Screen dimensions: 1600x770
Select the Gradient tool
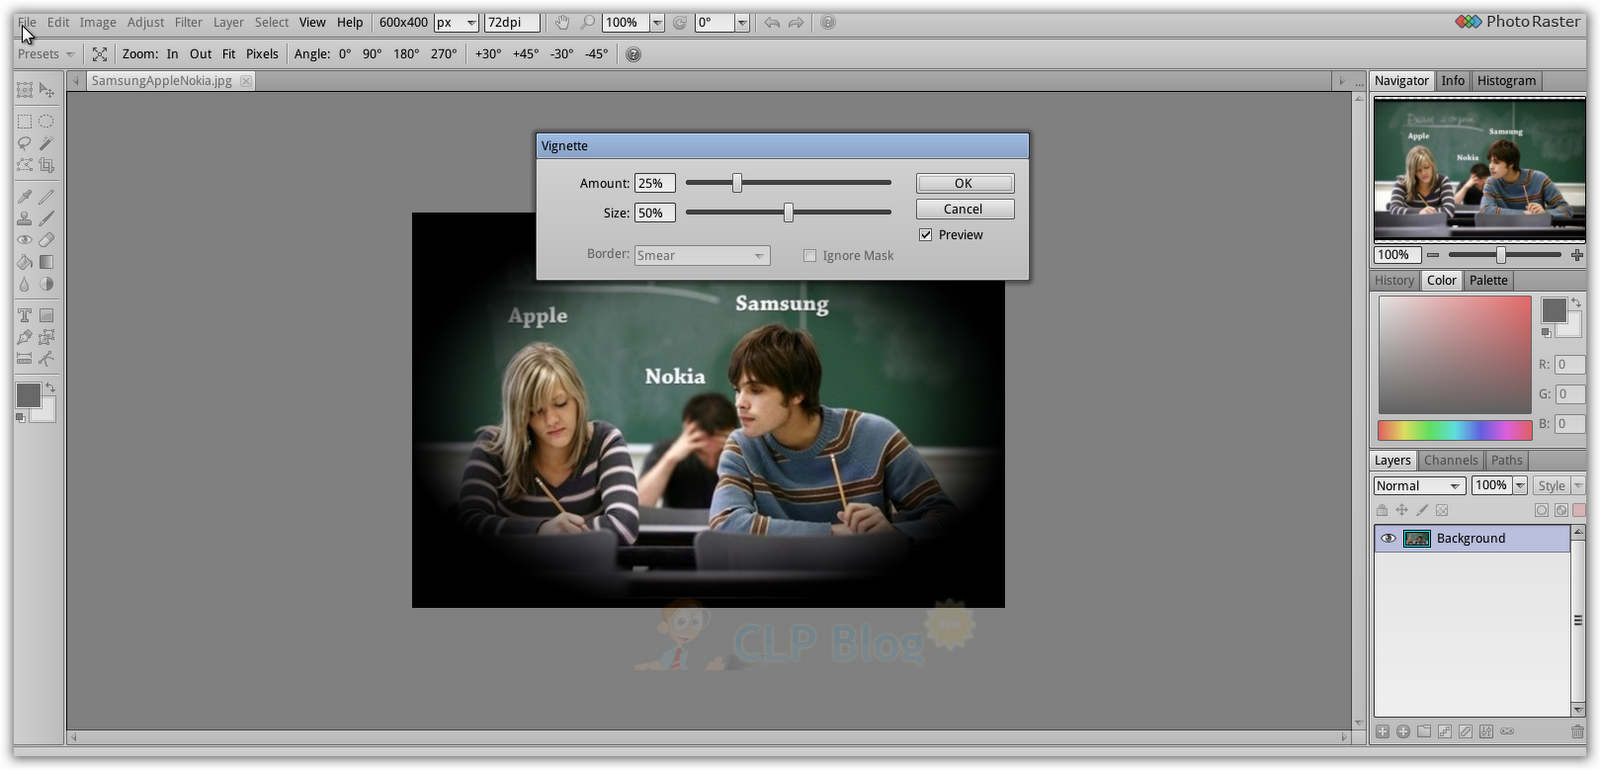tap(47, 262)
